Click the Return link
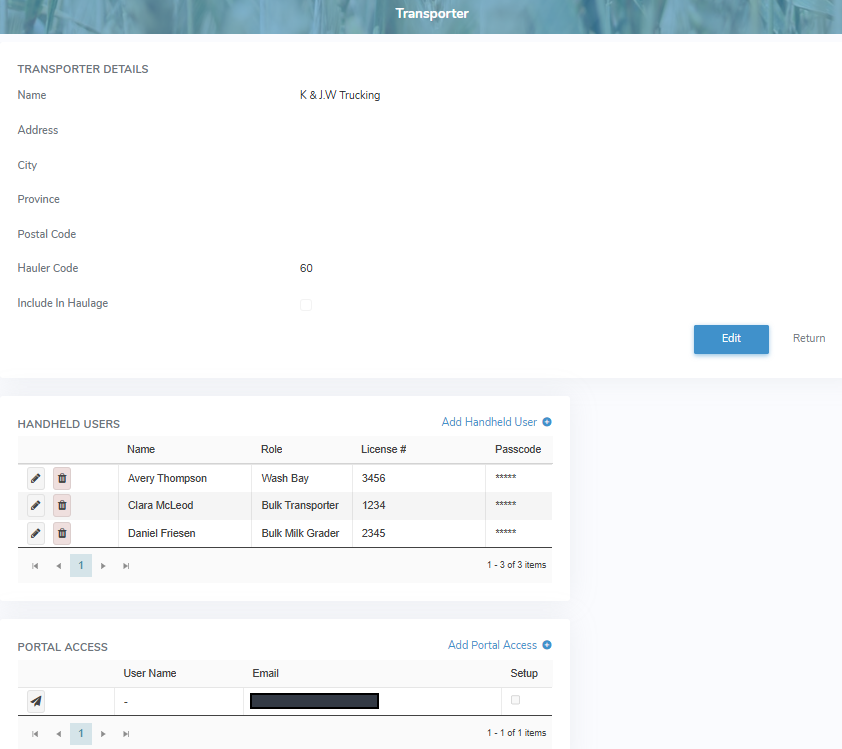The width and height of the screenshot is (842, 749). pyautogui.click(x=809, y=338)
